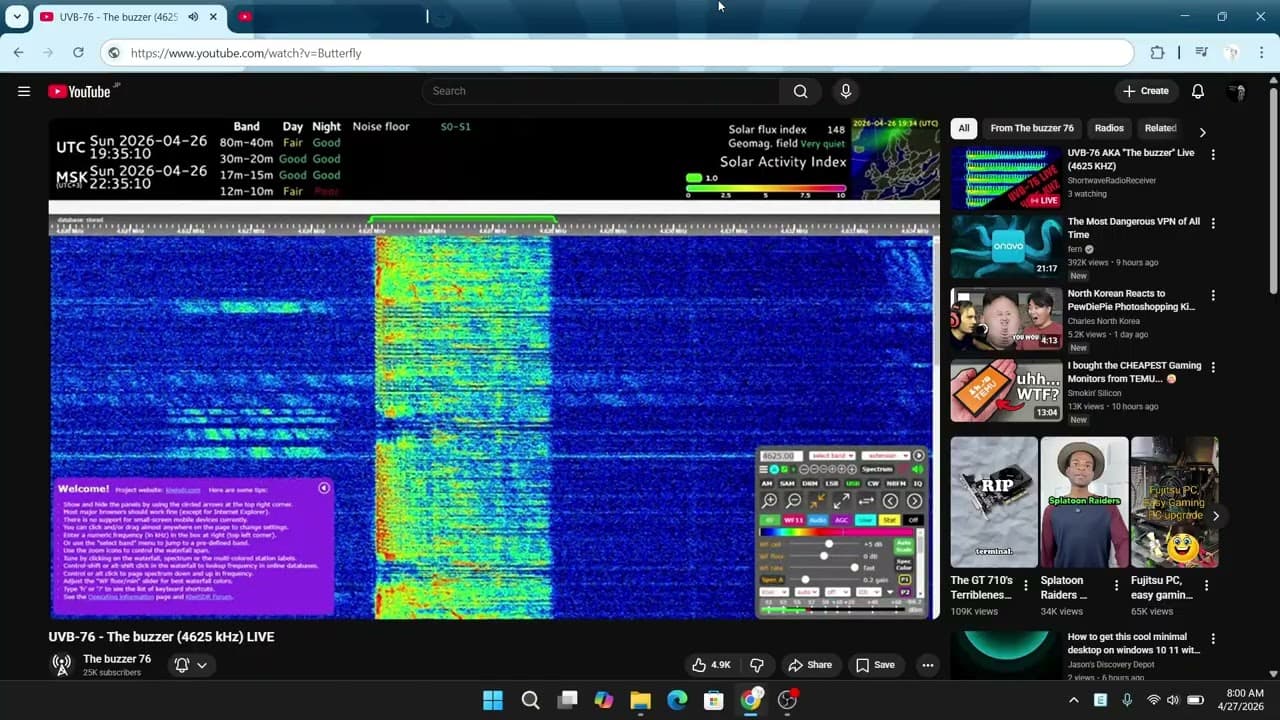This screenshot has height=720, width=1280.
Task: Open the browser extensions puzzle icon
Action: point(1157,53)
